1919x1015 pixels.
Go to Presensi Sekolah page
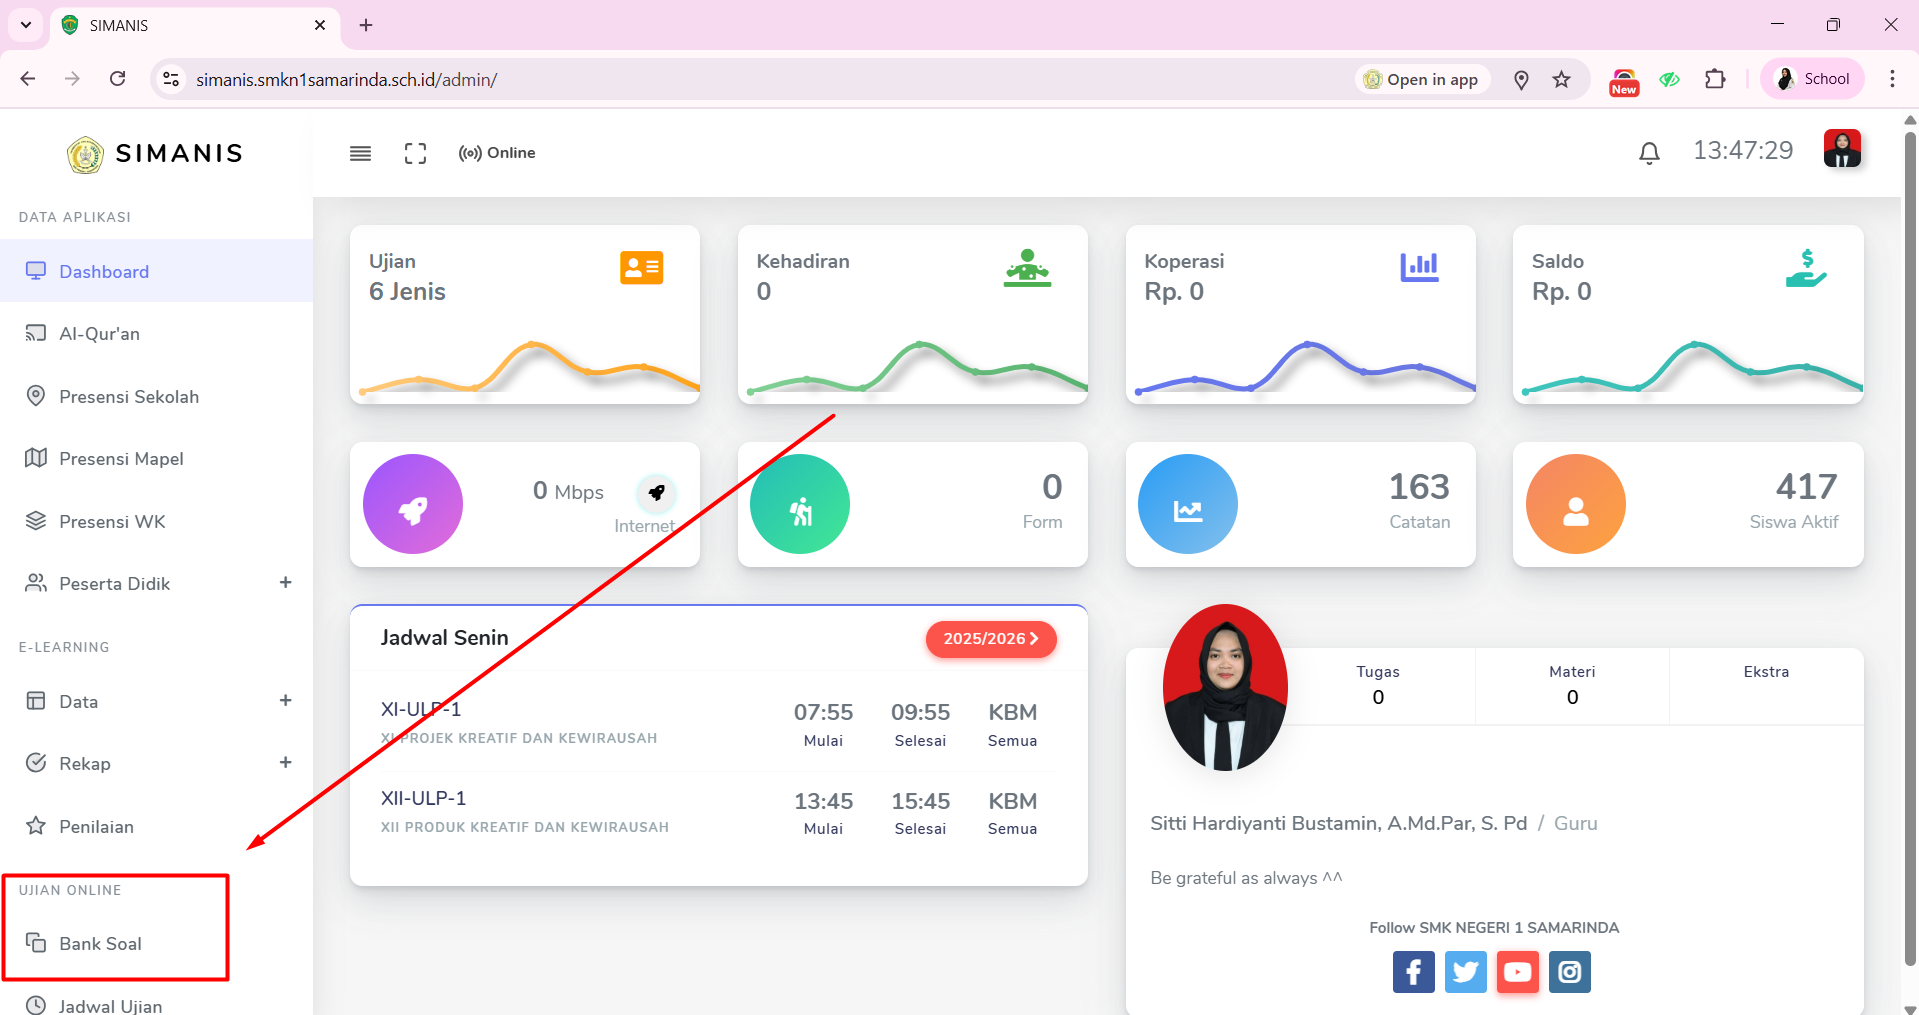point(128,397)
